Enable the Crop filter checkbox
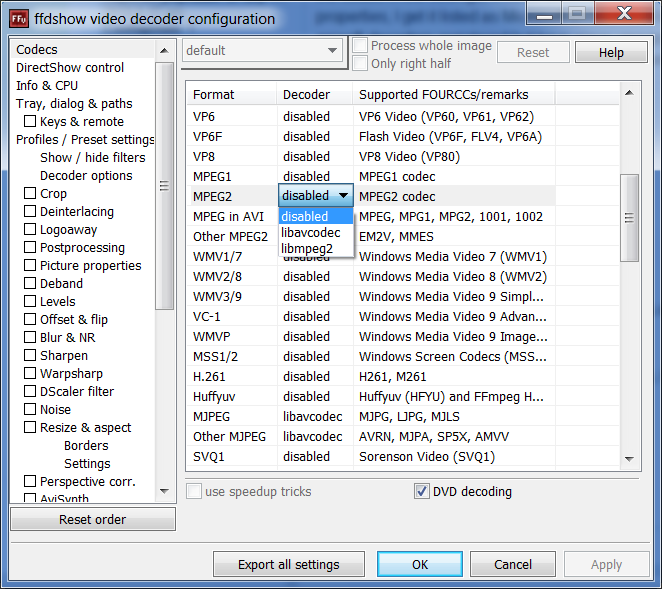662x589 pixels. (30, 194)
